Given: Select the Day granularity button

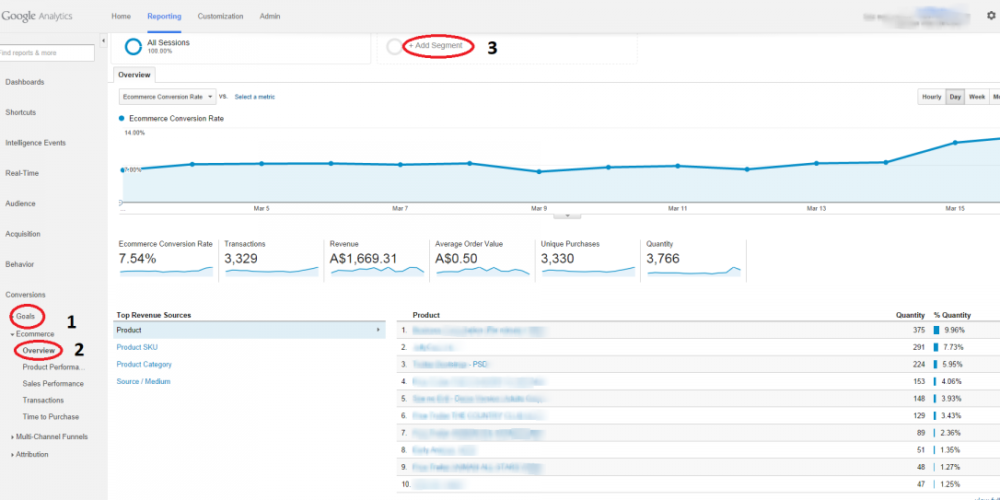Looking at the screenshot, I should tap(955, 97).
